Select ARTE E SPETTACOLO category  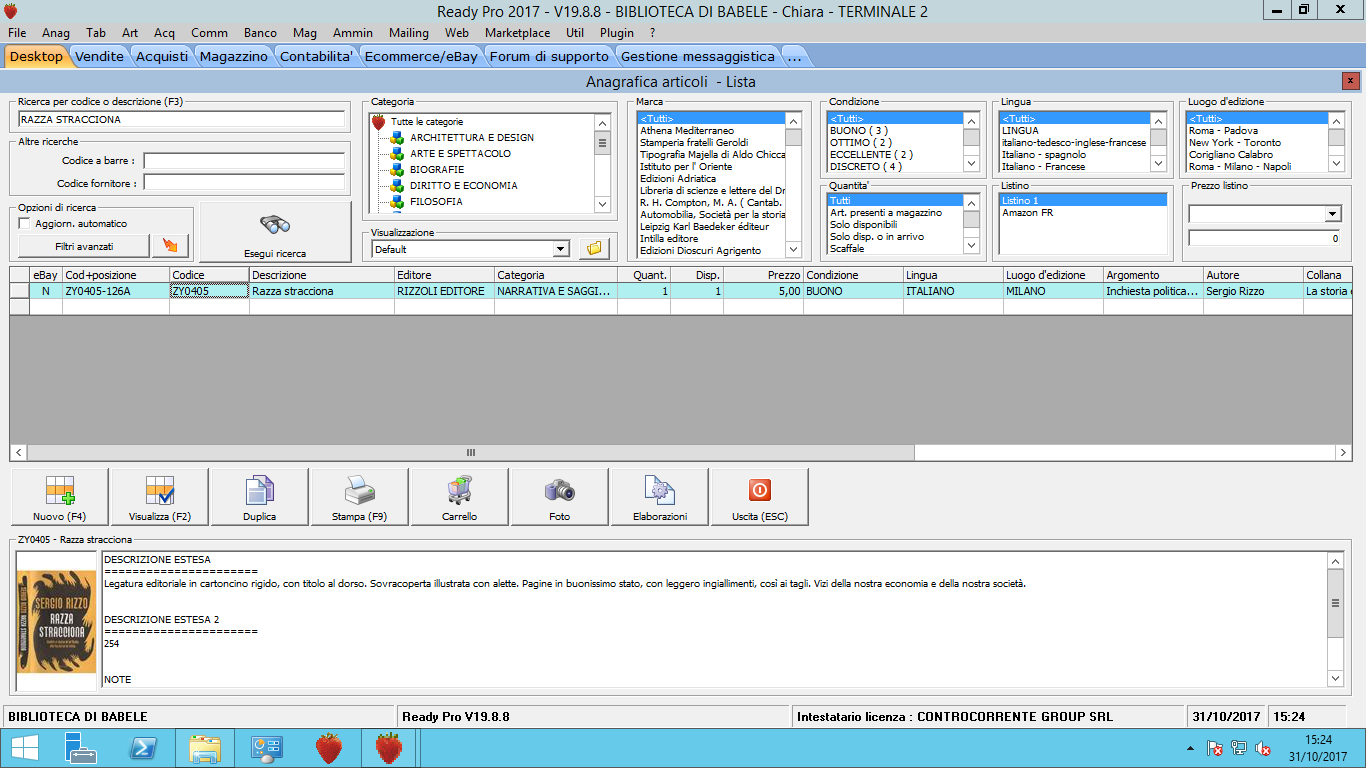pyautogui.click(x=460, y=154)
